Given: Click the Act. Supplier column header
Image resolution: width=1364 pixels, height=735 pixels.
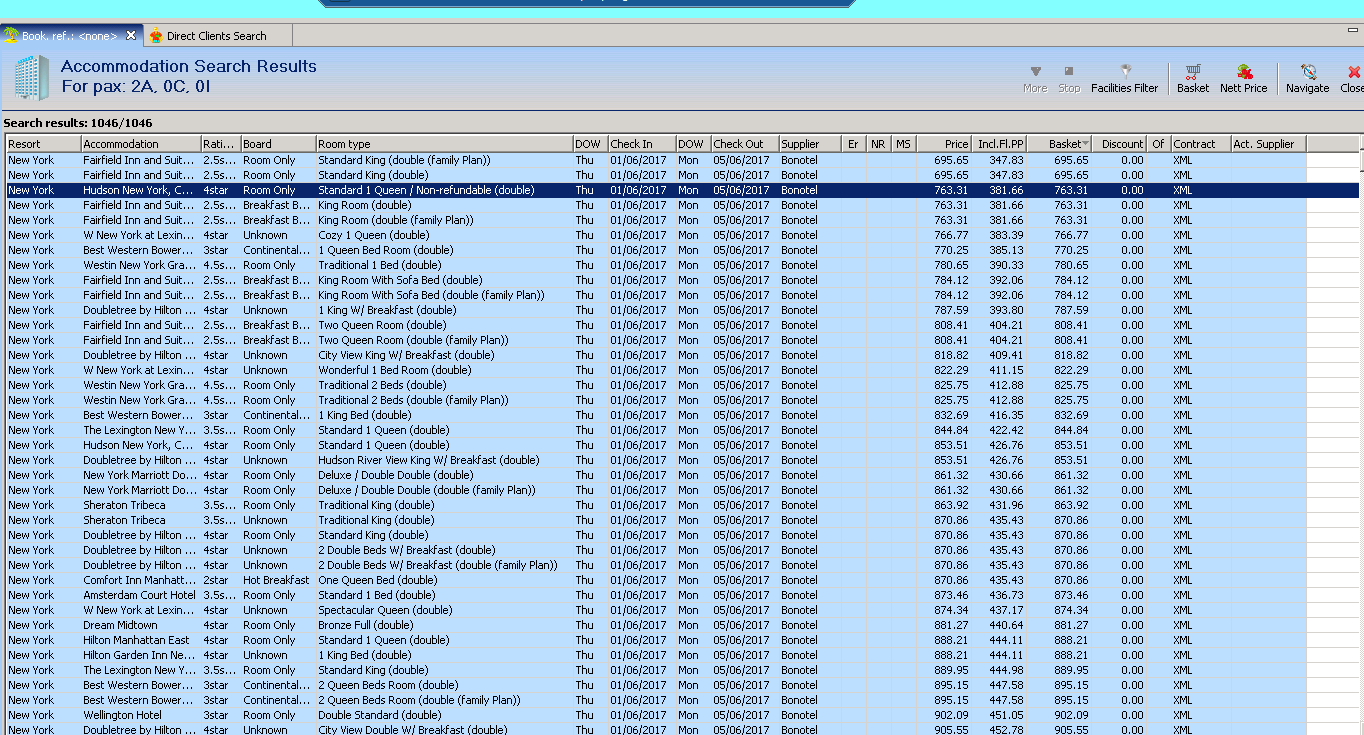Looking at the screenshot, I should [1268, 144].
